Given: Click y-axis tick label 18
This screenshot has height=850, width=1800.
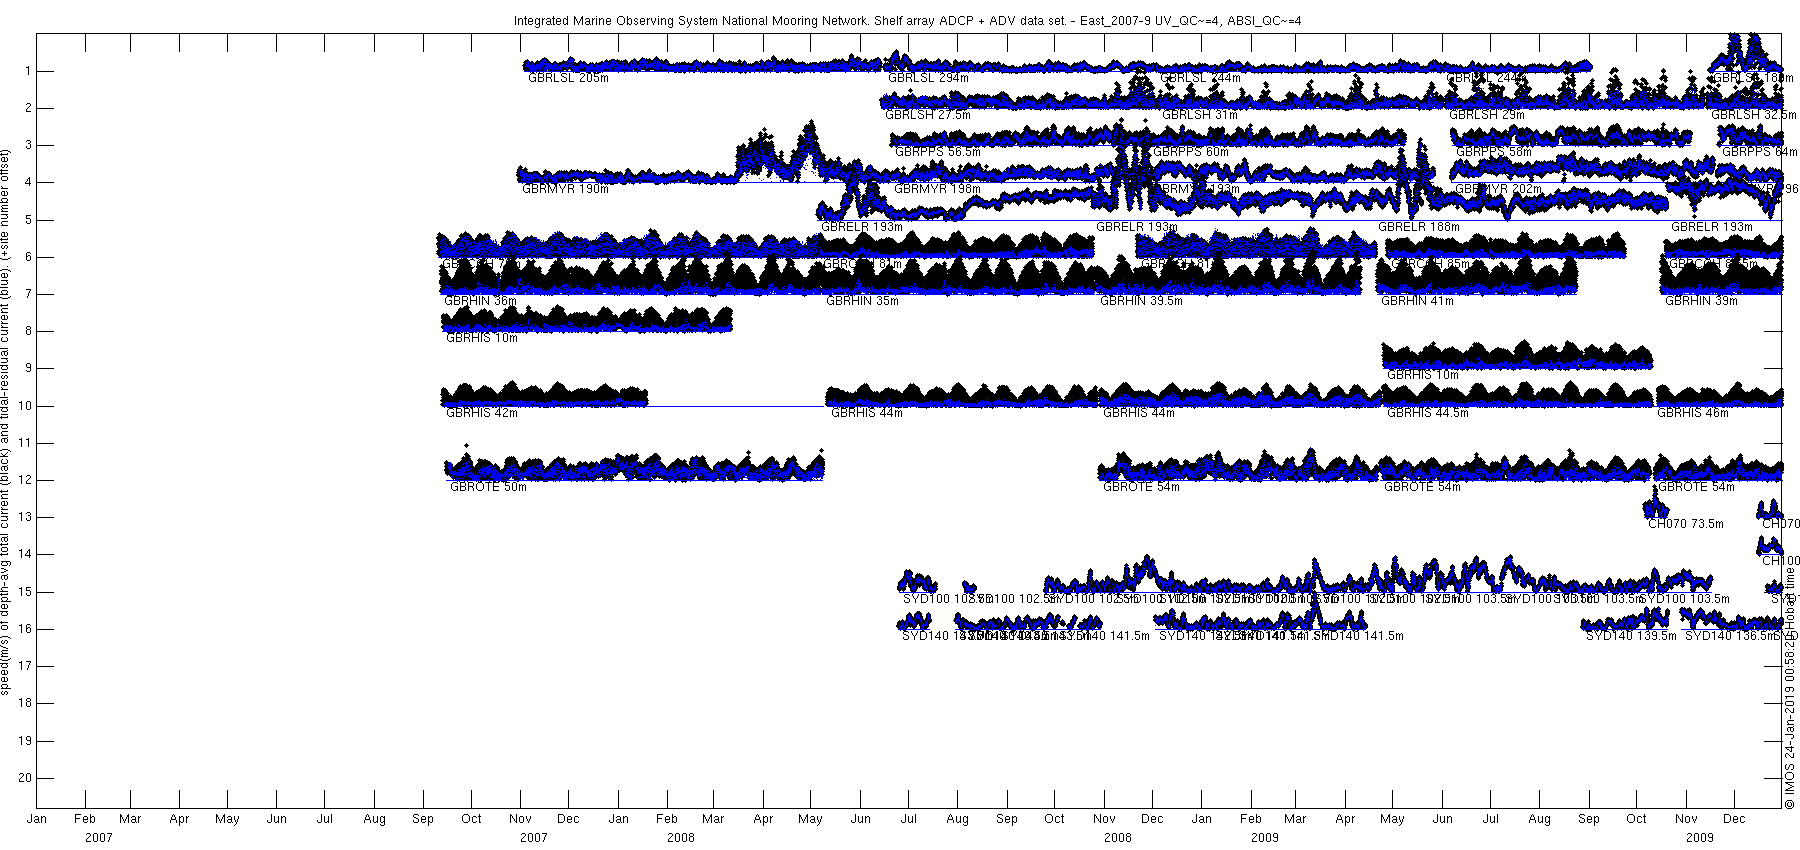Looking at the screenshot, I should pos(23,703).
